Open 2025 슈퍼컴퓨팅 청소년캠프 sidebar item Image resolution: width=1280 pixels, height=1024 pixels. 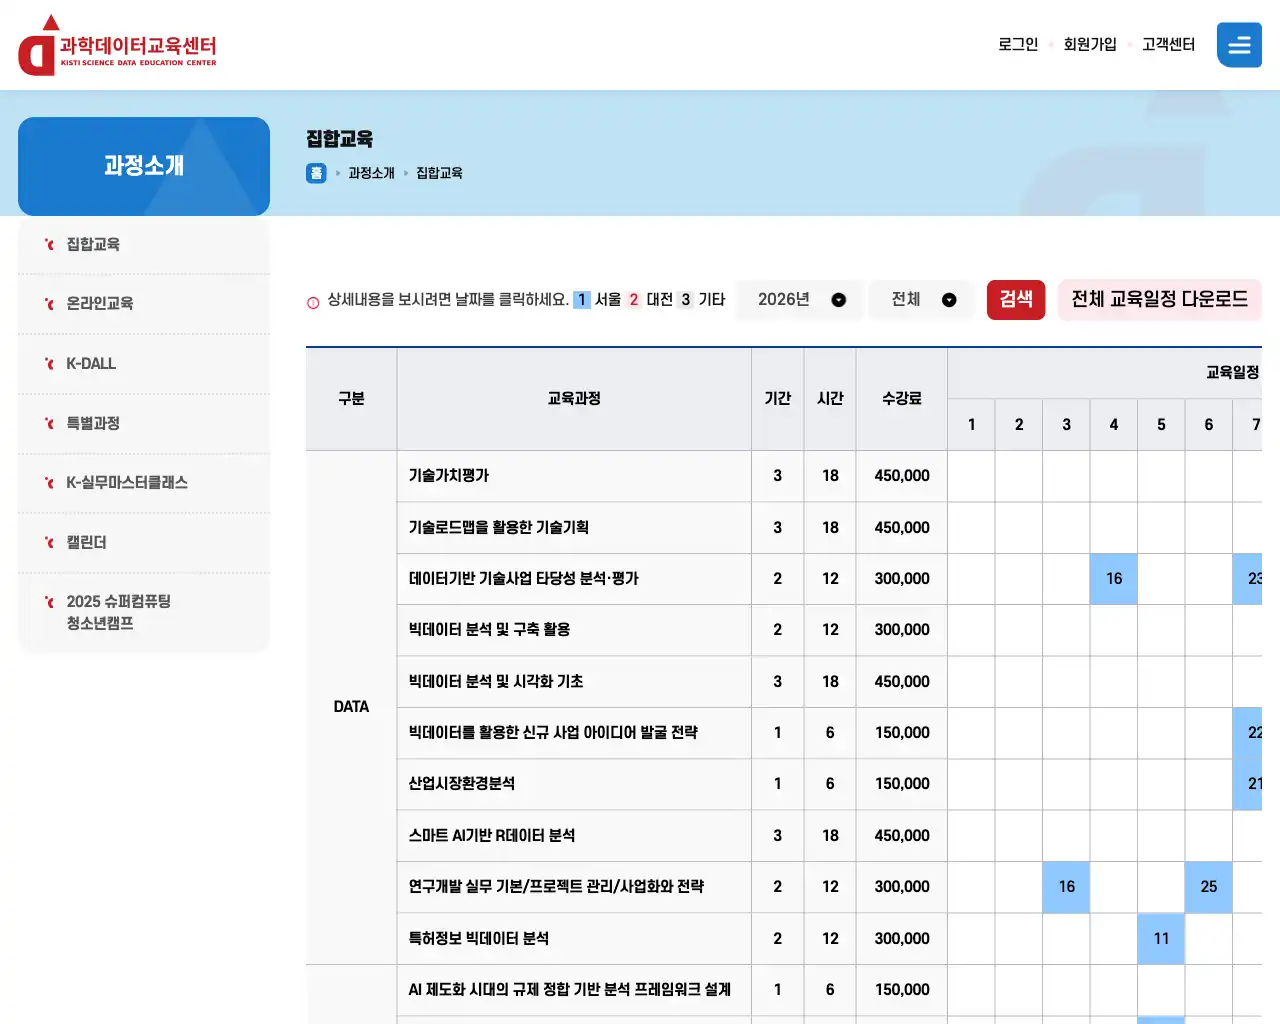144,612
